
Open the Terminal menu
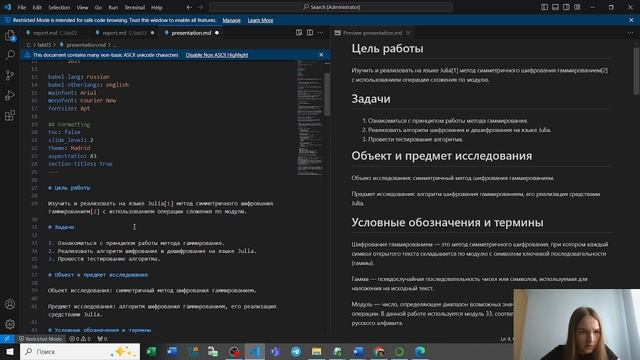click(135, 7)
